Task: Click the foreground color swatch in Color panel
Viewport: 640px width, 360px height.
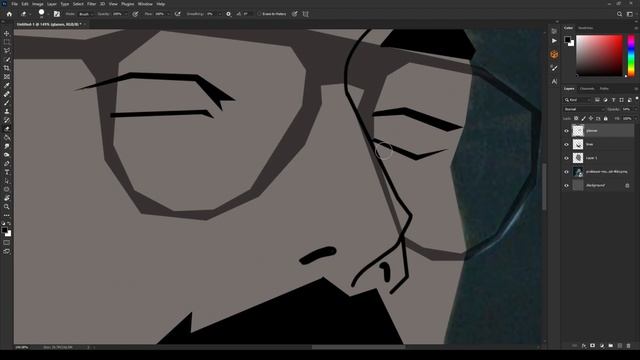Action: (567, 40)
